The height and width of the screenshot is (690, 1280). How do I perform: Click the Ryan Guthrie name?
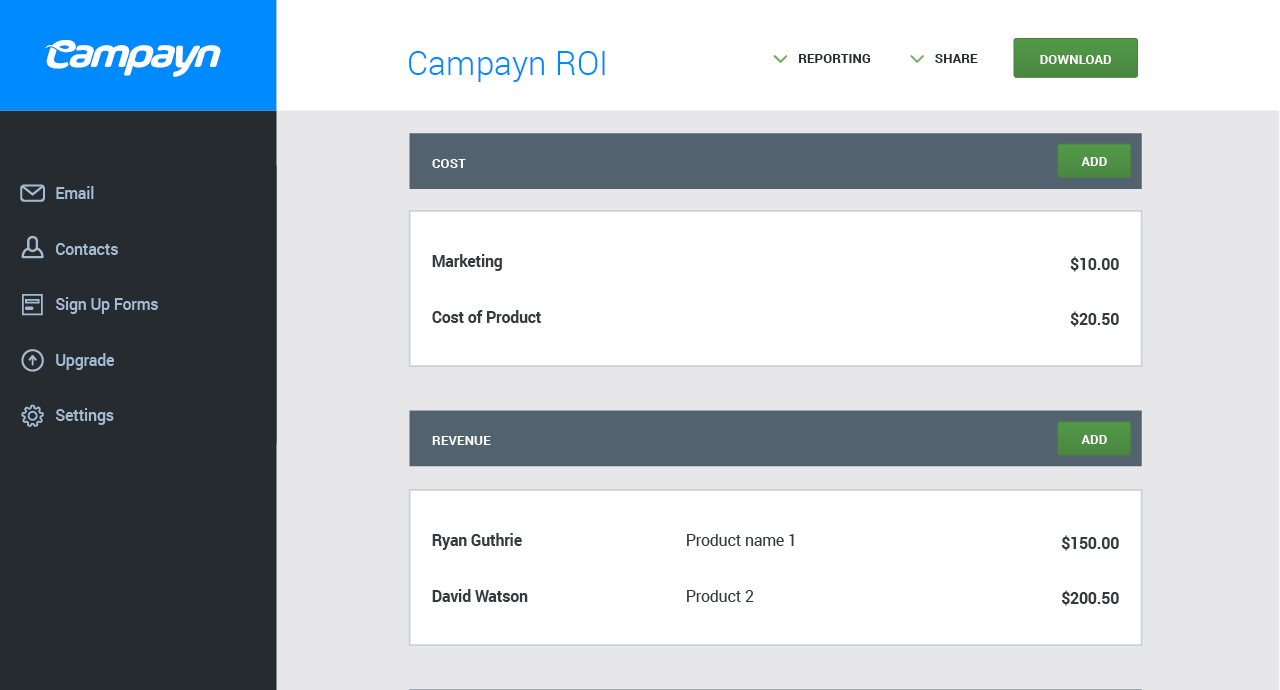point(477,541)
